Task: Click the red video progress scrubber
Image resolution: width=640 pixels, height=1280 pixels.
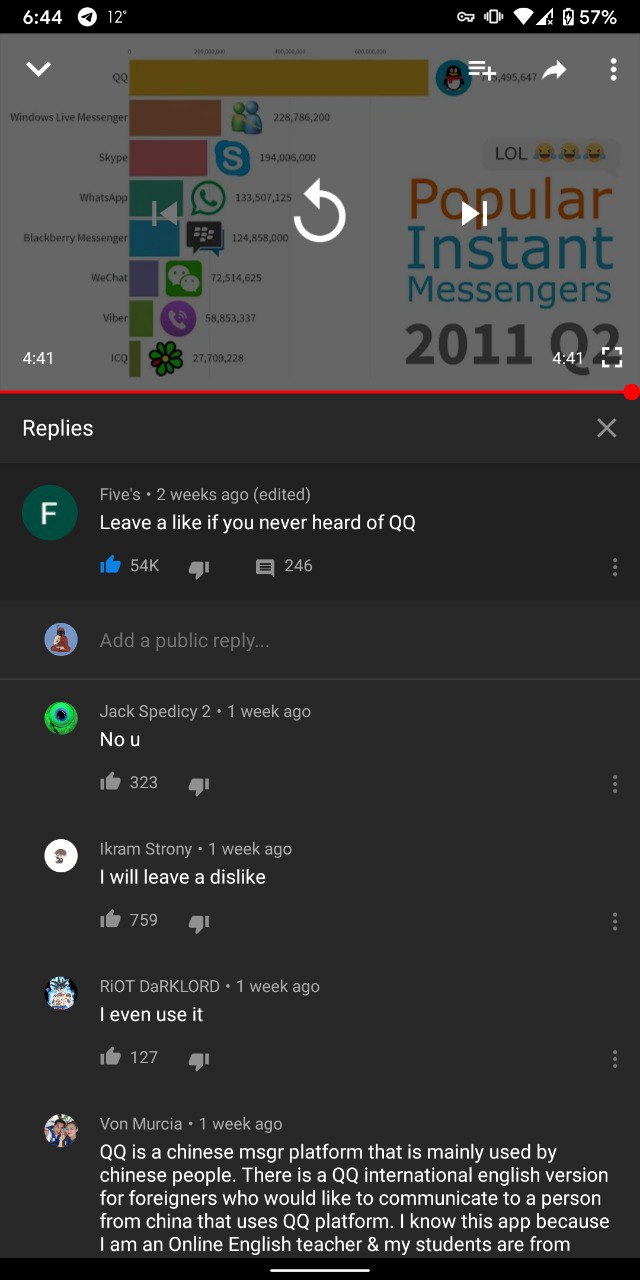Action: [x=630, y=392]
